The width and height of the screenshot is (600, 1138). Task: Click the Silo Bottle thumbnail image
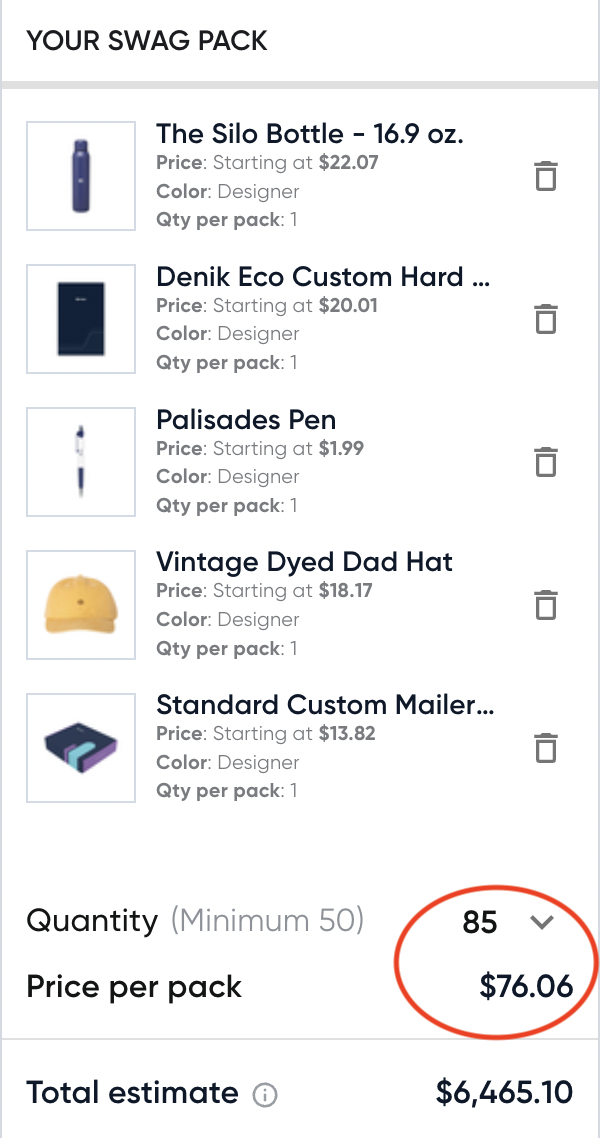click(80, 176)
